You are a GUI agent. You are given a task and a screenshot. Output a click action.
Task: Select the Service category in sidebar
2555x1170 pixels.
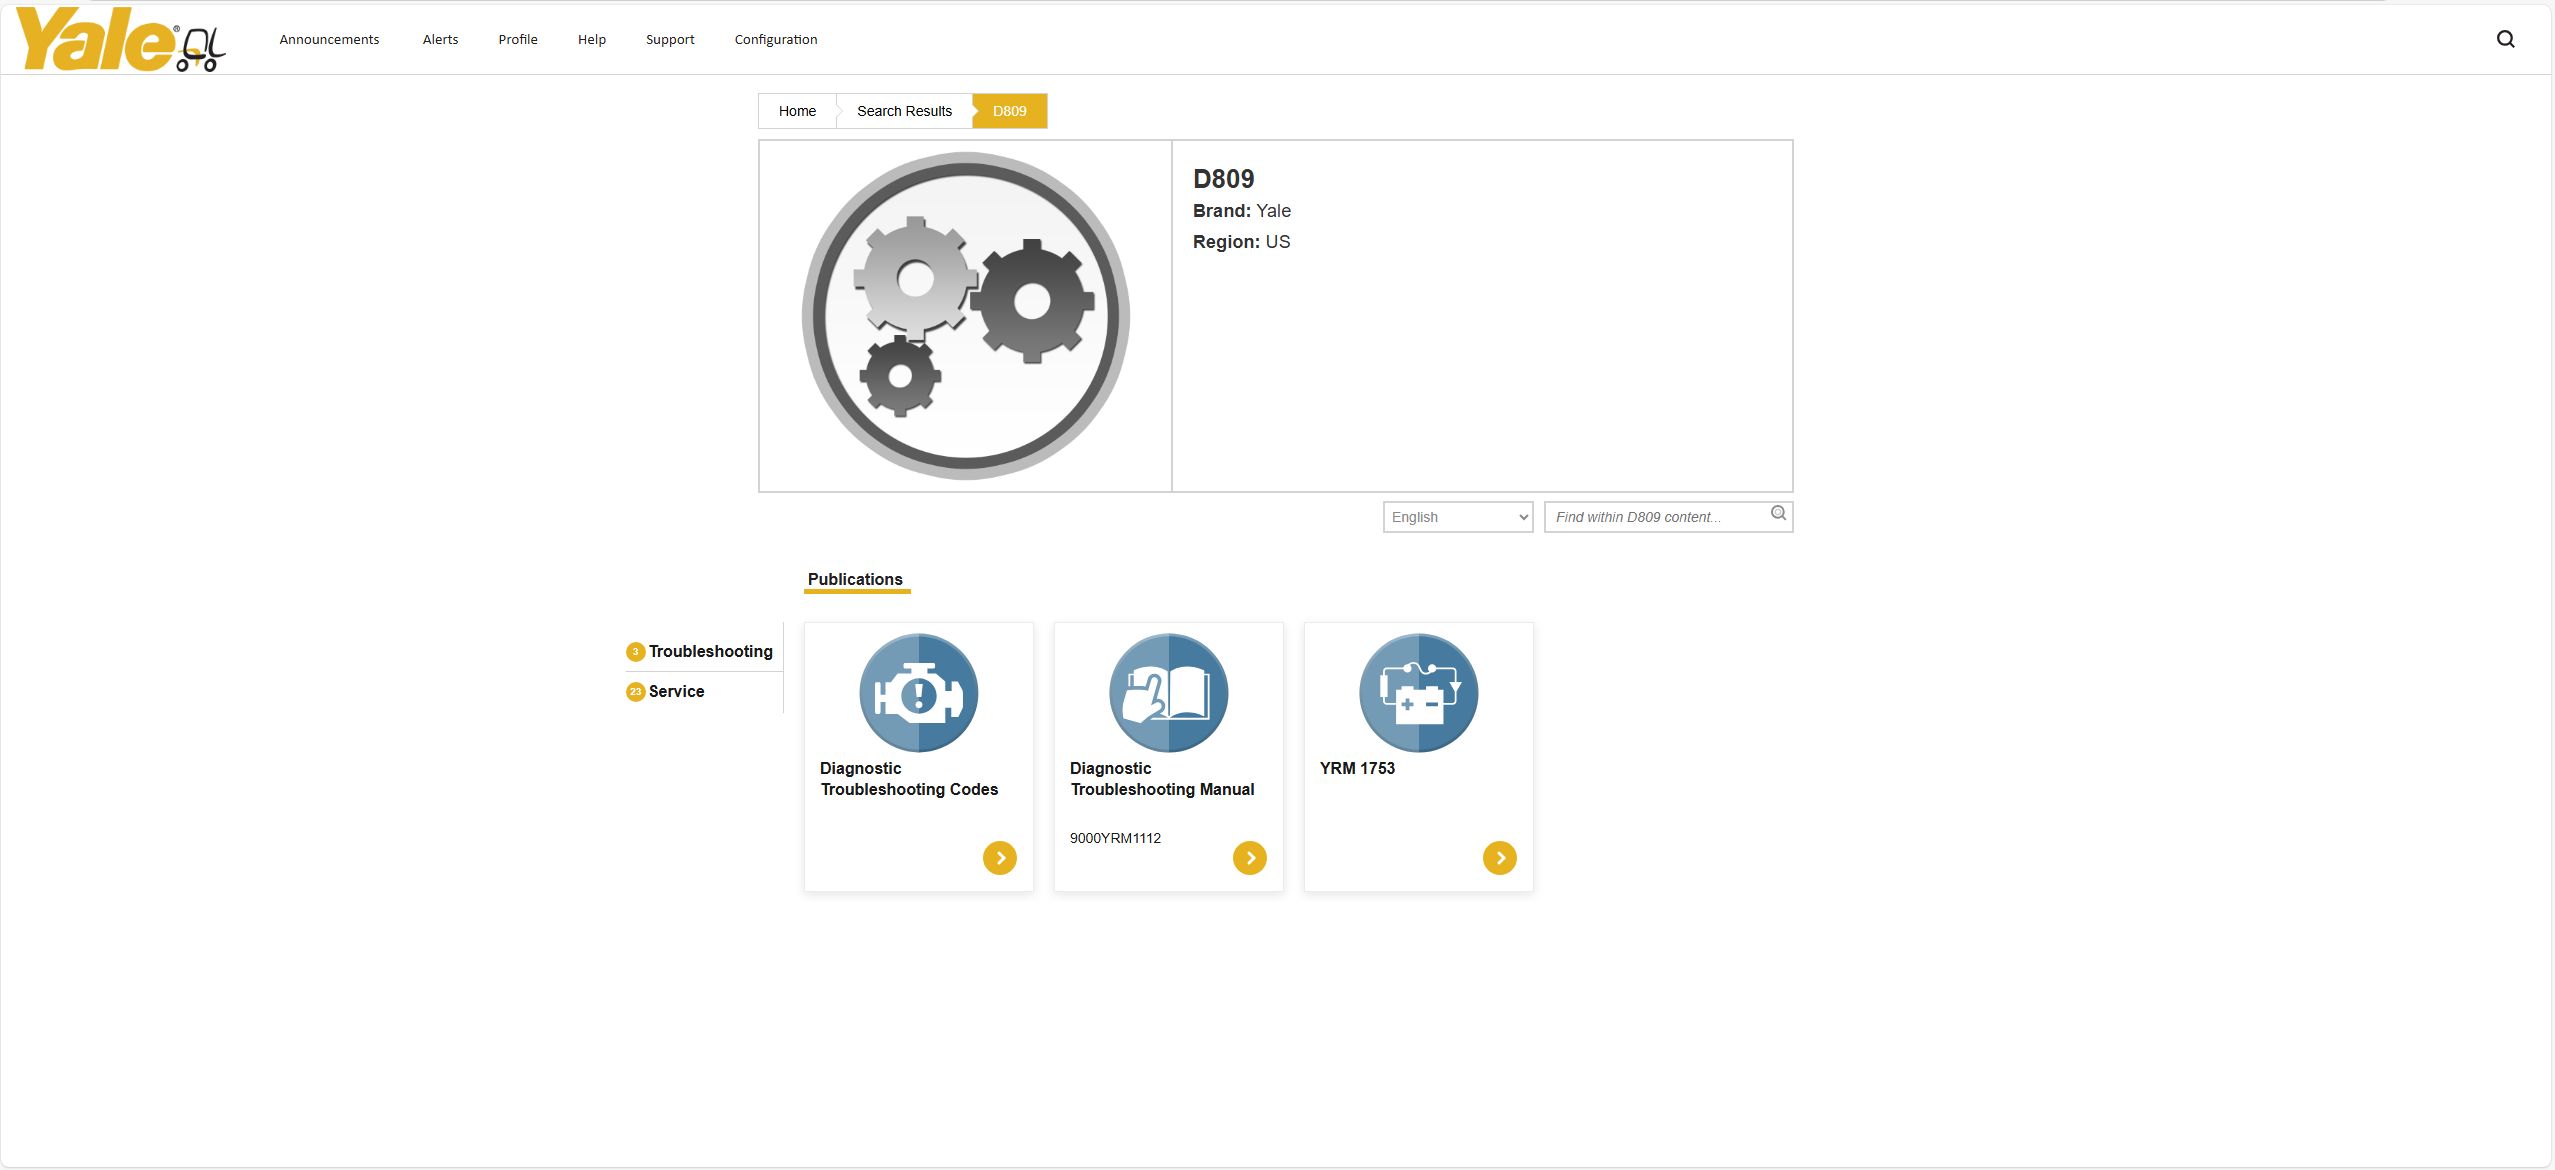676,691
